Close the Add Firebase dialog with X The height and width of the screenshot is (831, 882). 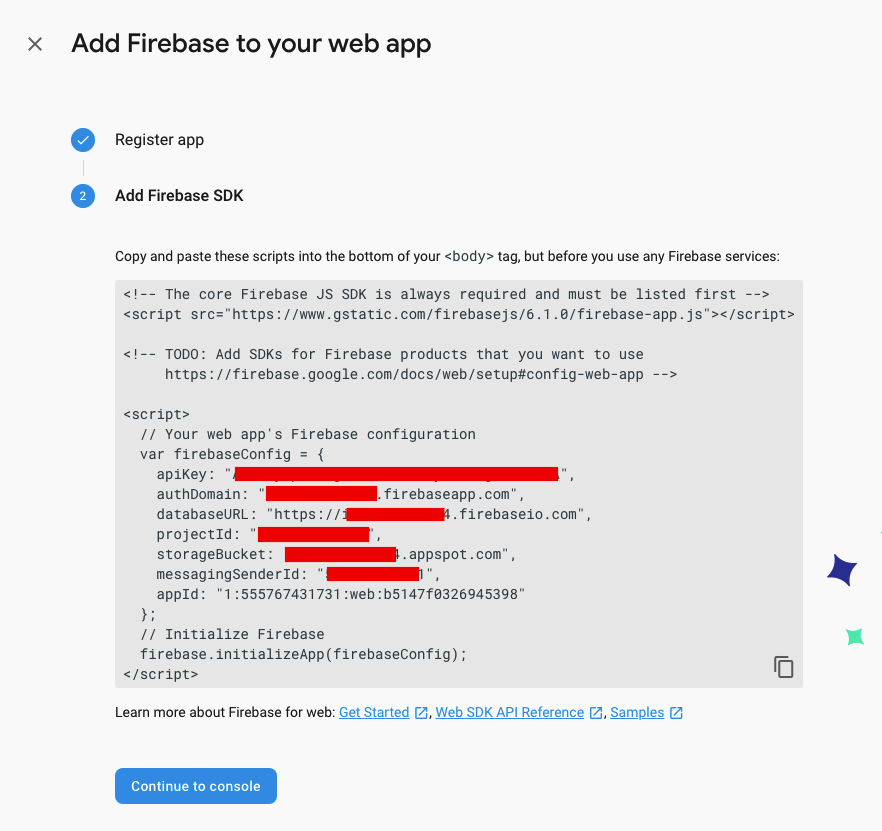click(x=35, y=44)
